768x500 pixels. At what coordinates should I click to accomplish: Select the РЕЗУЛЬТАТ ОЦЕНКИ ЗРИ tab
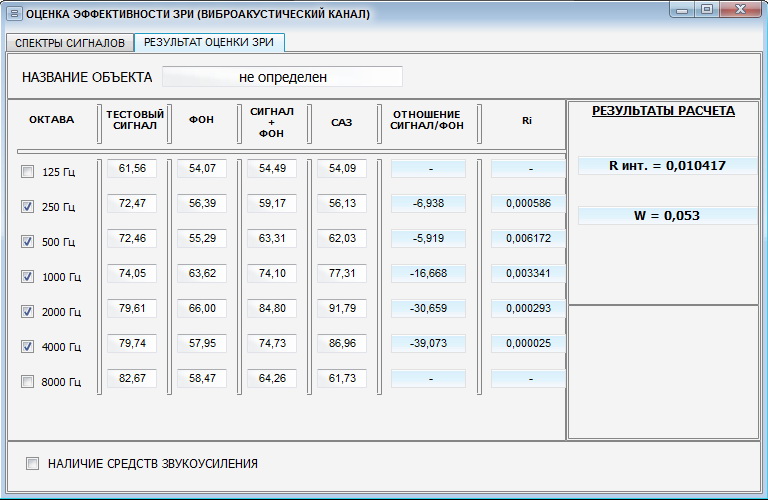pyautogui.click(x=211, y=42)
